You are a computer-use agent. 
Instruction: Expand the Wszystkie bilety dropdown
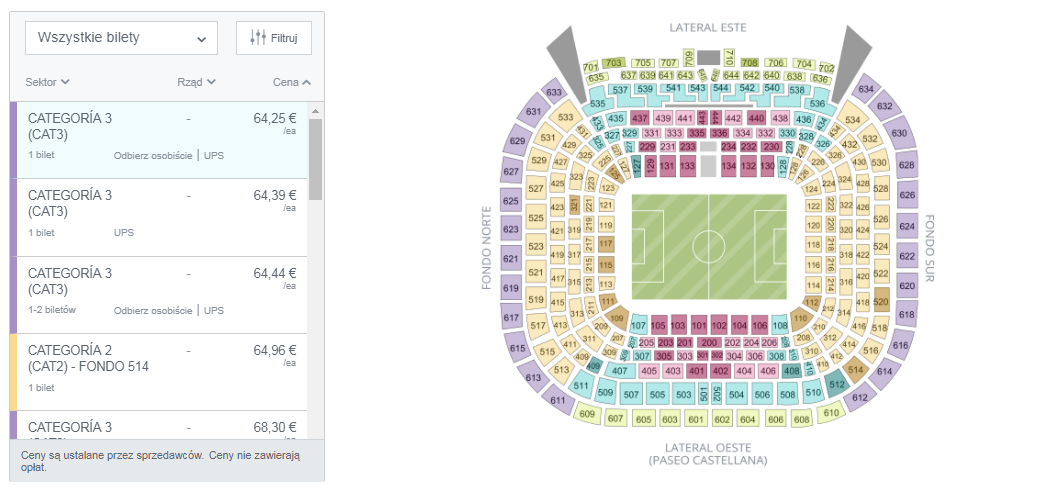click(x=121, y=38)
